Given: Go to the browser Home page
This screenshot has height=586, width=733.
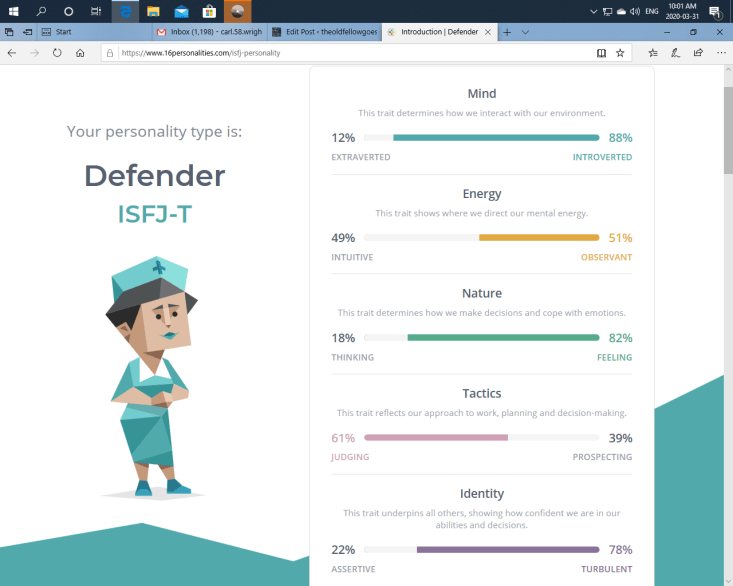Looking at the screenshot, I should [80, 52].
